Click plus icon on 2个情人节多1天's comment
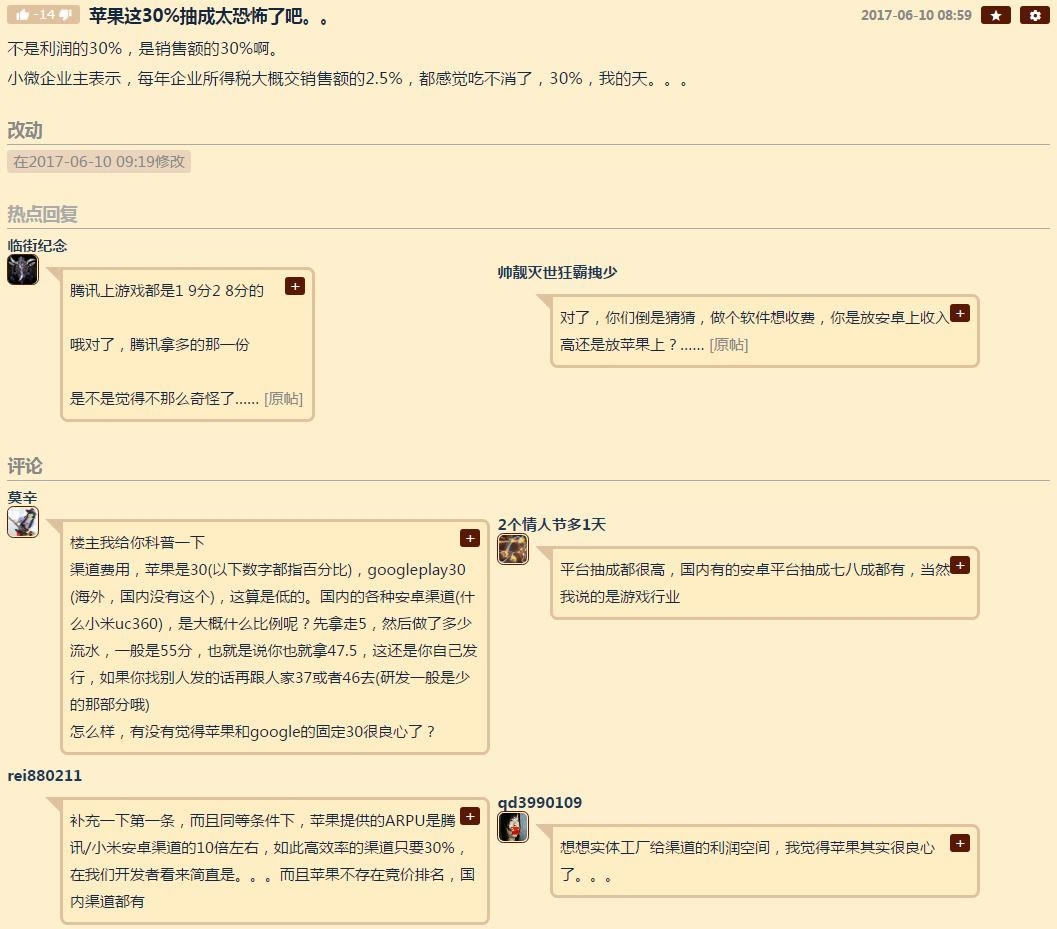 960,565
